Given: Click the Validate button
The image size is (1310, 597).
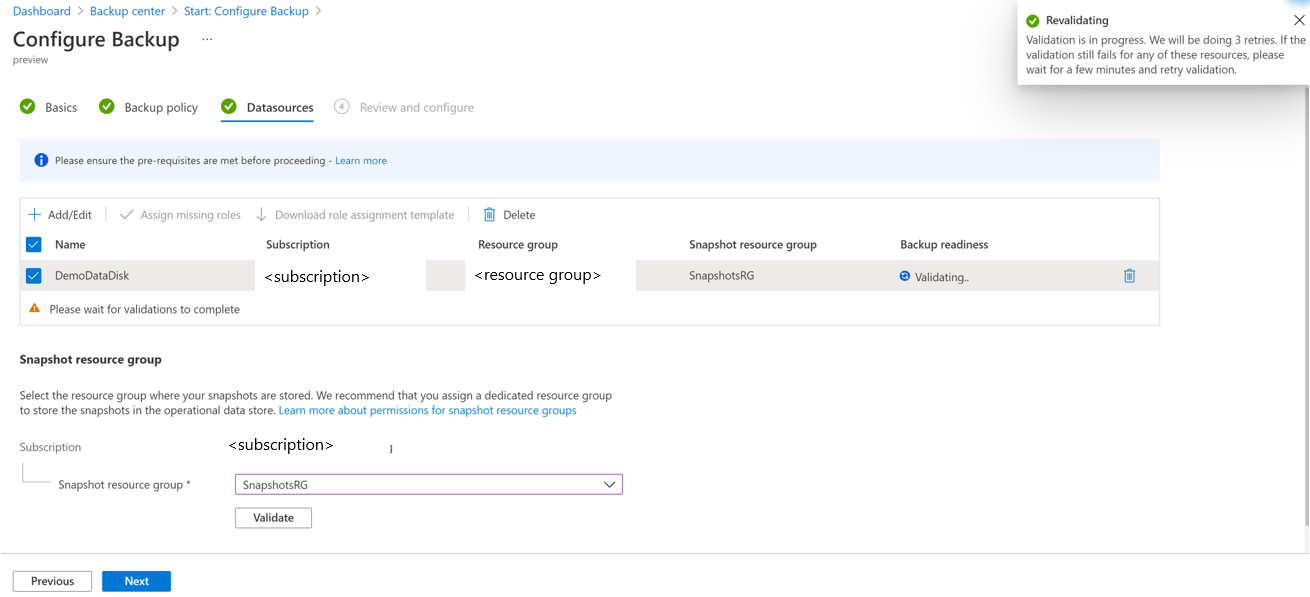Looking at the screenshot, I should (x=273, y=518).
